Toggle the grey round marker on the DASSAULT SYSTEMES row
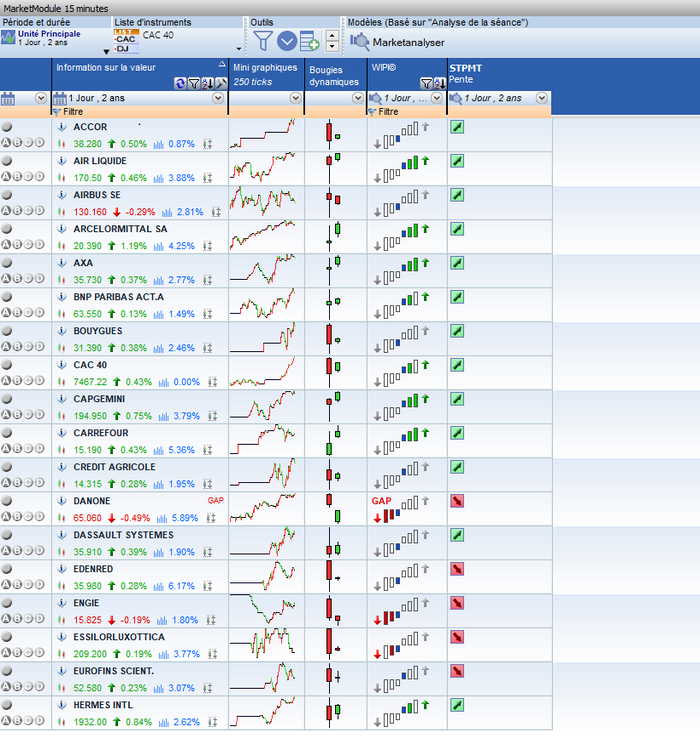The image size is (700, 750). [6, 535]
